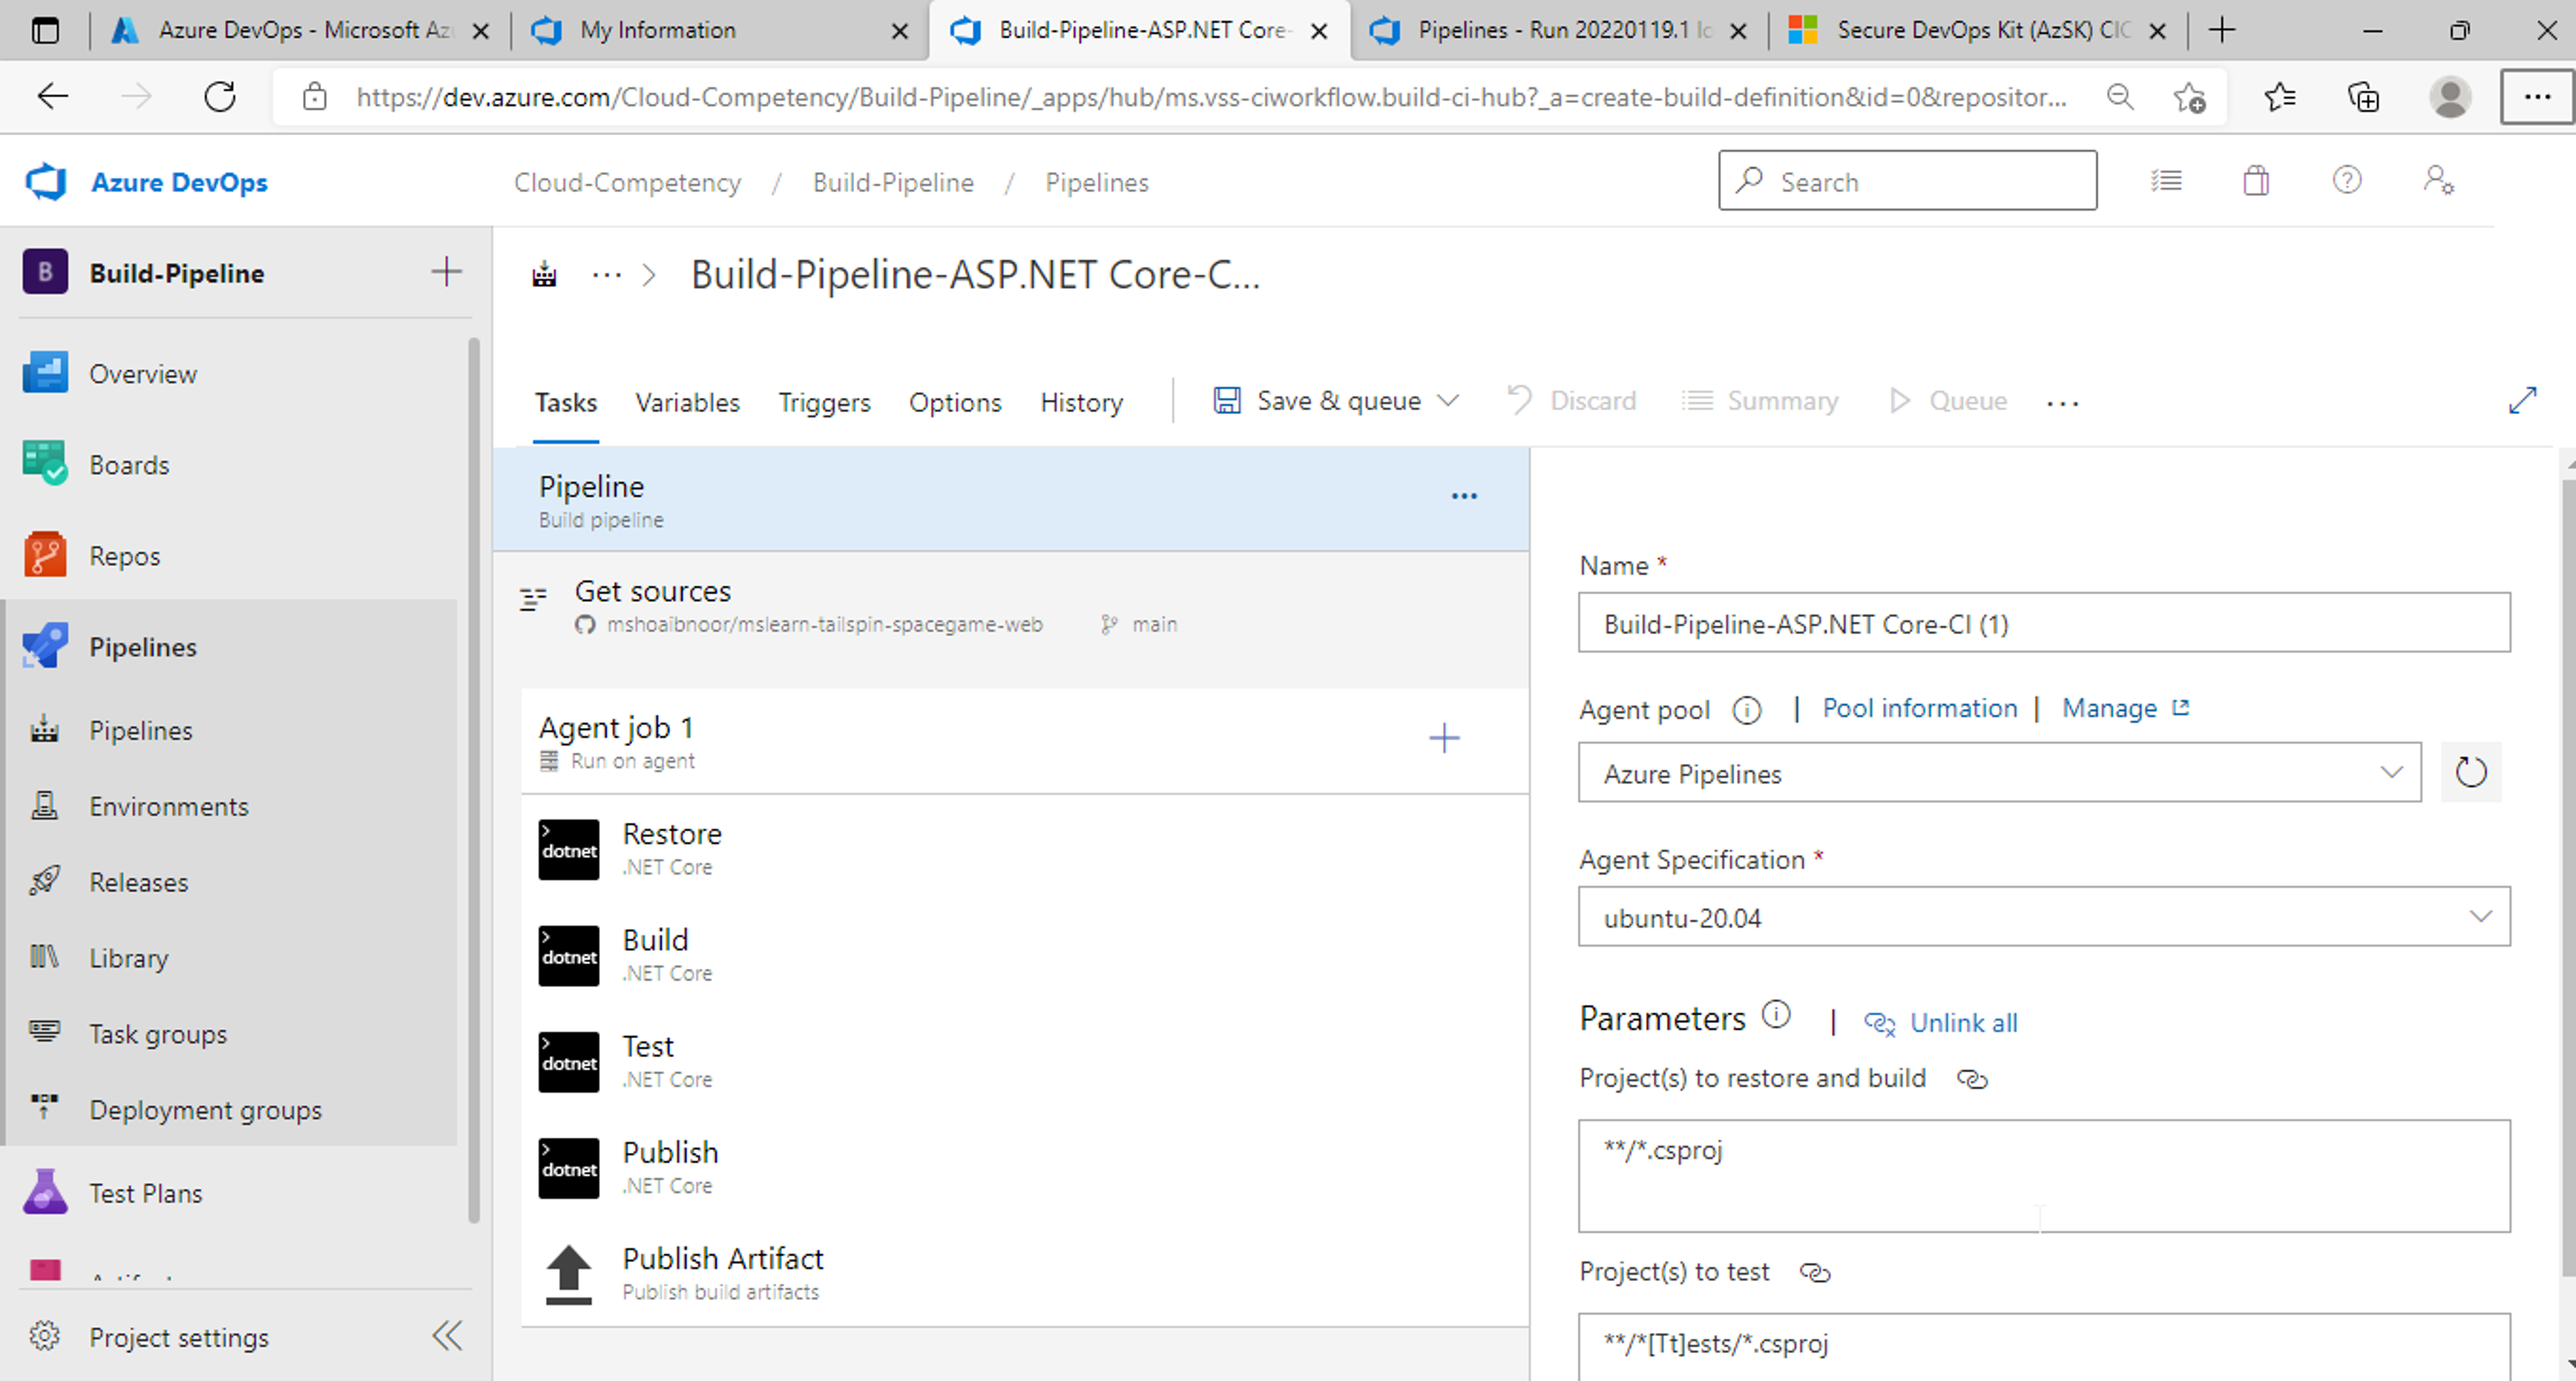Switch to the Triggers tab
This screenshot has height=1381, width=2576.
[x=825, y=402]
